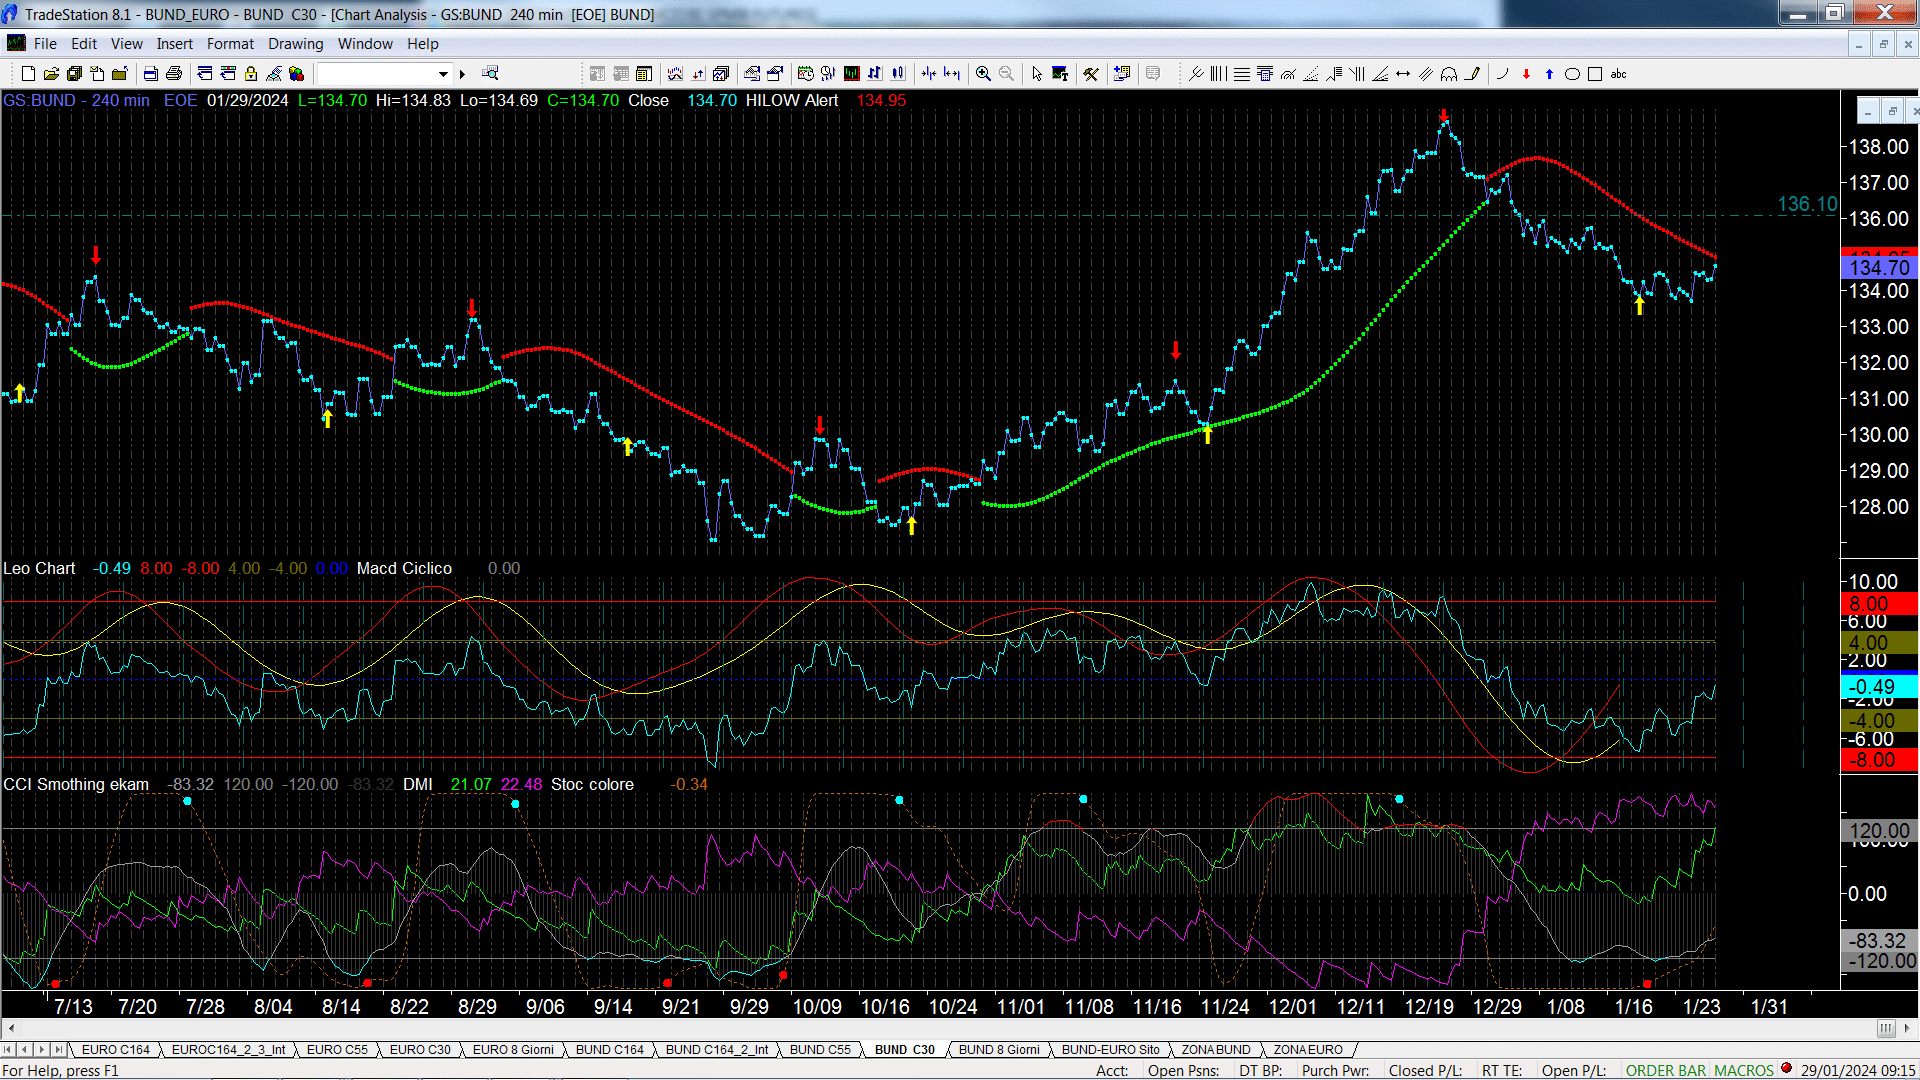This screenshot has height=1080, width=1920.
Task: Click the padlock lock icon
Action: pyautogui.click(x=251, y=74)
